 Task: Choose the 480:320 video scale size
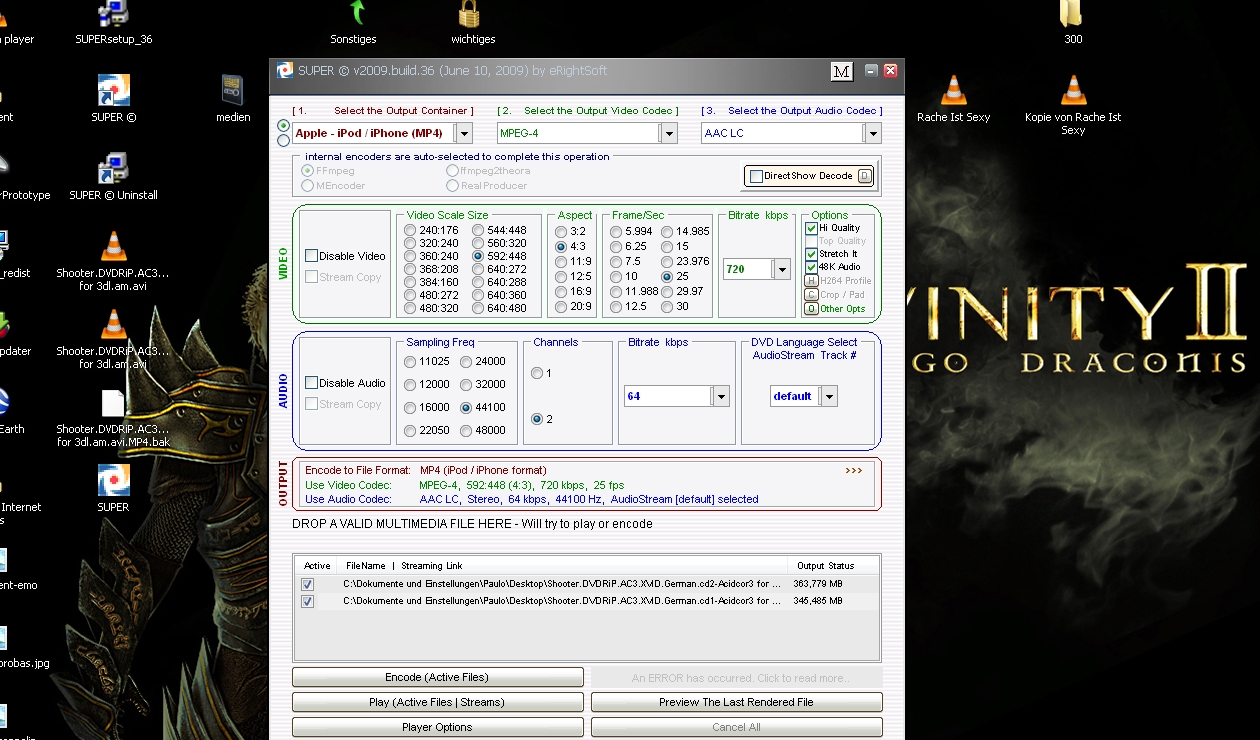(410, 308)
